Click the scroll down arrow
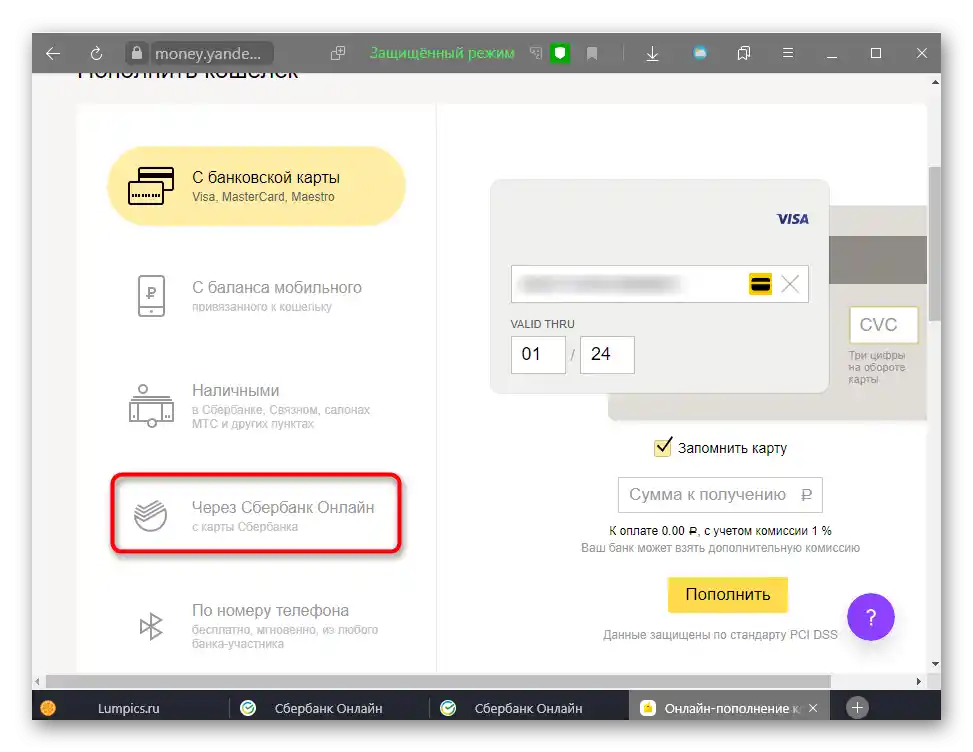This screenshot has width=973, height=752. (935, 664)
